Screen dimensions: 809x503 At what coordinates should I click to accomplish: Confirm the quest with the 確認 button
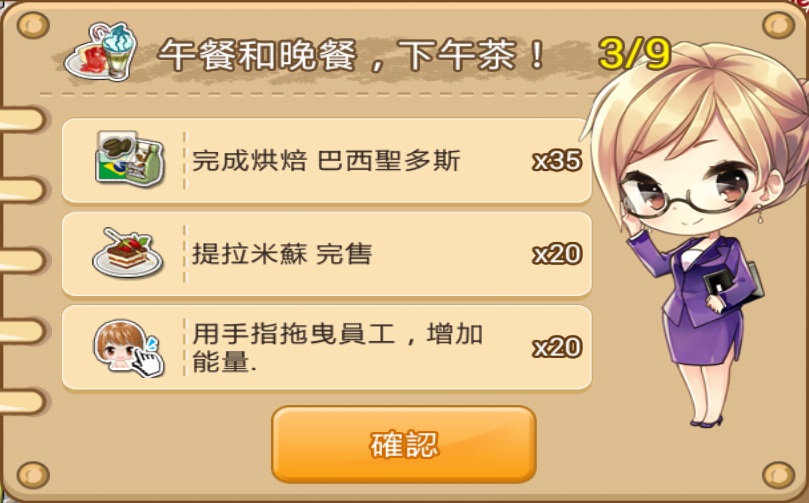coord(404,444)
